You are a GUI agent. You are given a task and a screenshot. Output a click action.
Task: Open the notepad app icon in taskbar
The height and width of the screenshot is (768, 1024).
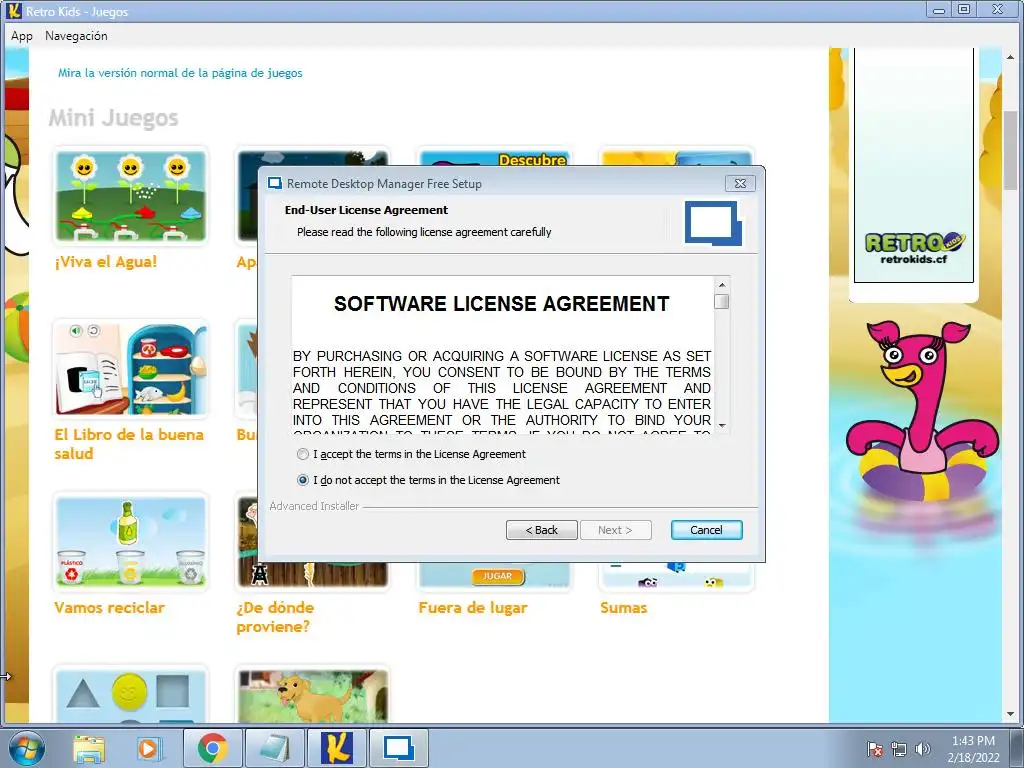[274, 748]
